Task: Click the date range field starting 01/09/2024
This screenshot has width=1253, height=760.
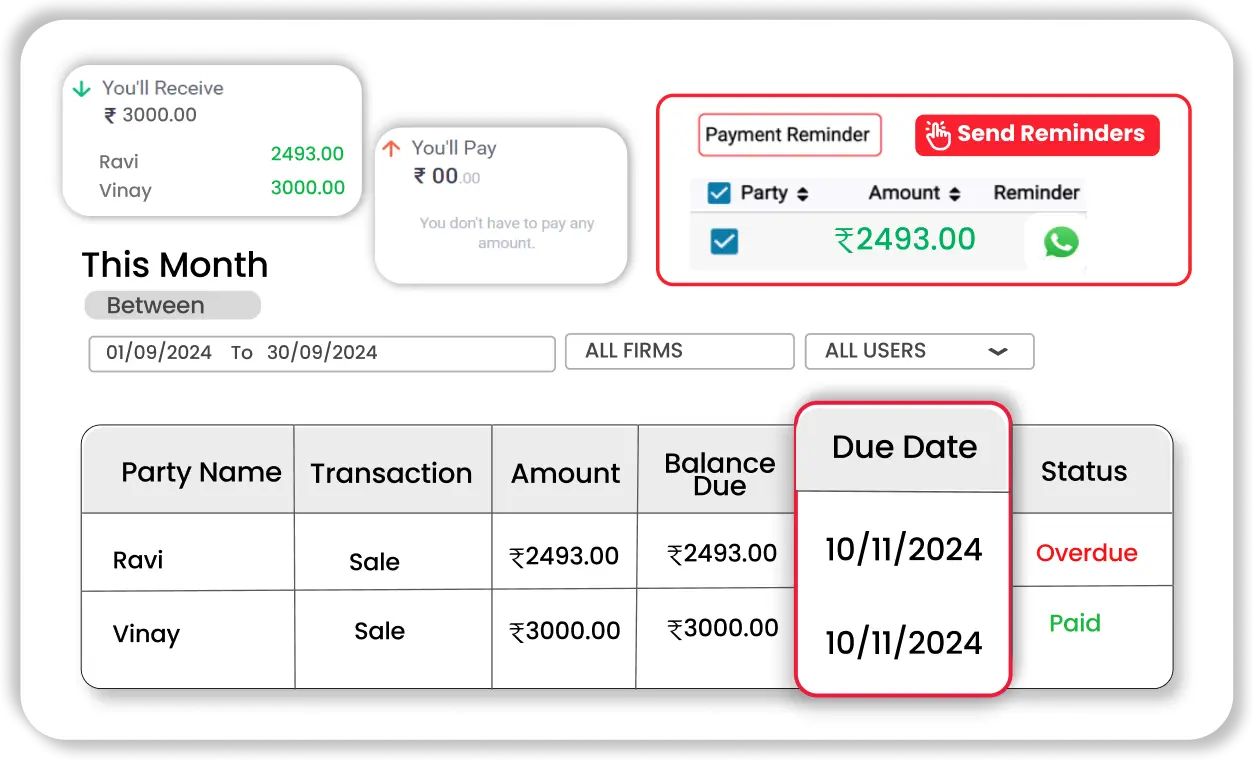Action: tap(321, 353)
